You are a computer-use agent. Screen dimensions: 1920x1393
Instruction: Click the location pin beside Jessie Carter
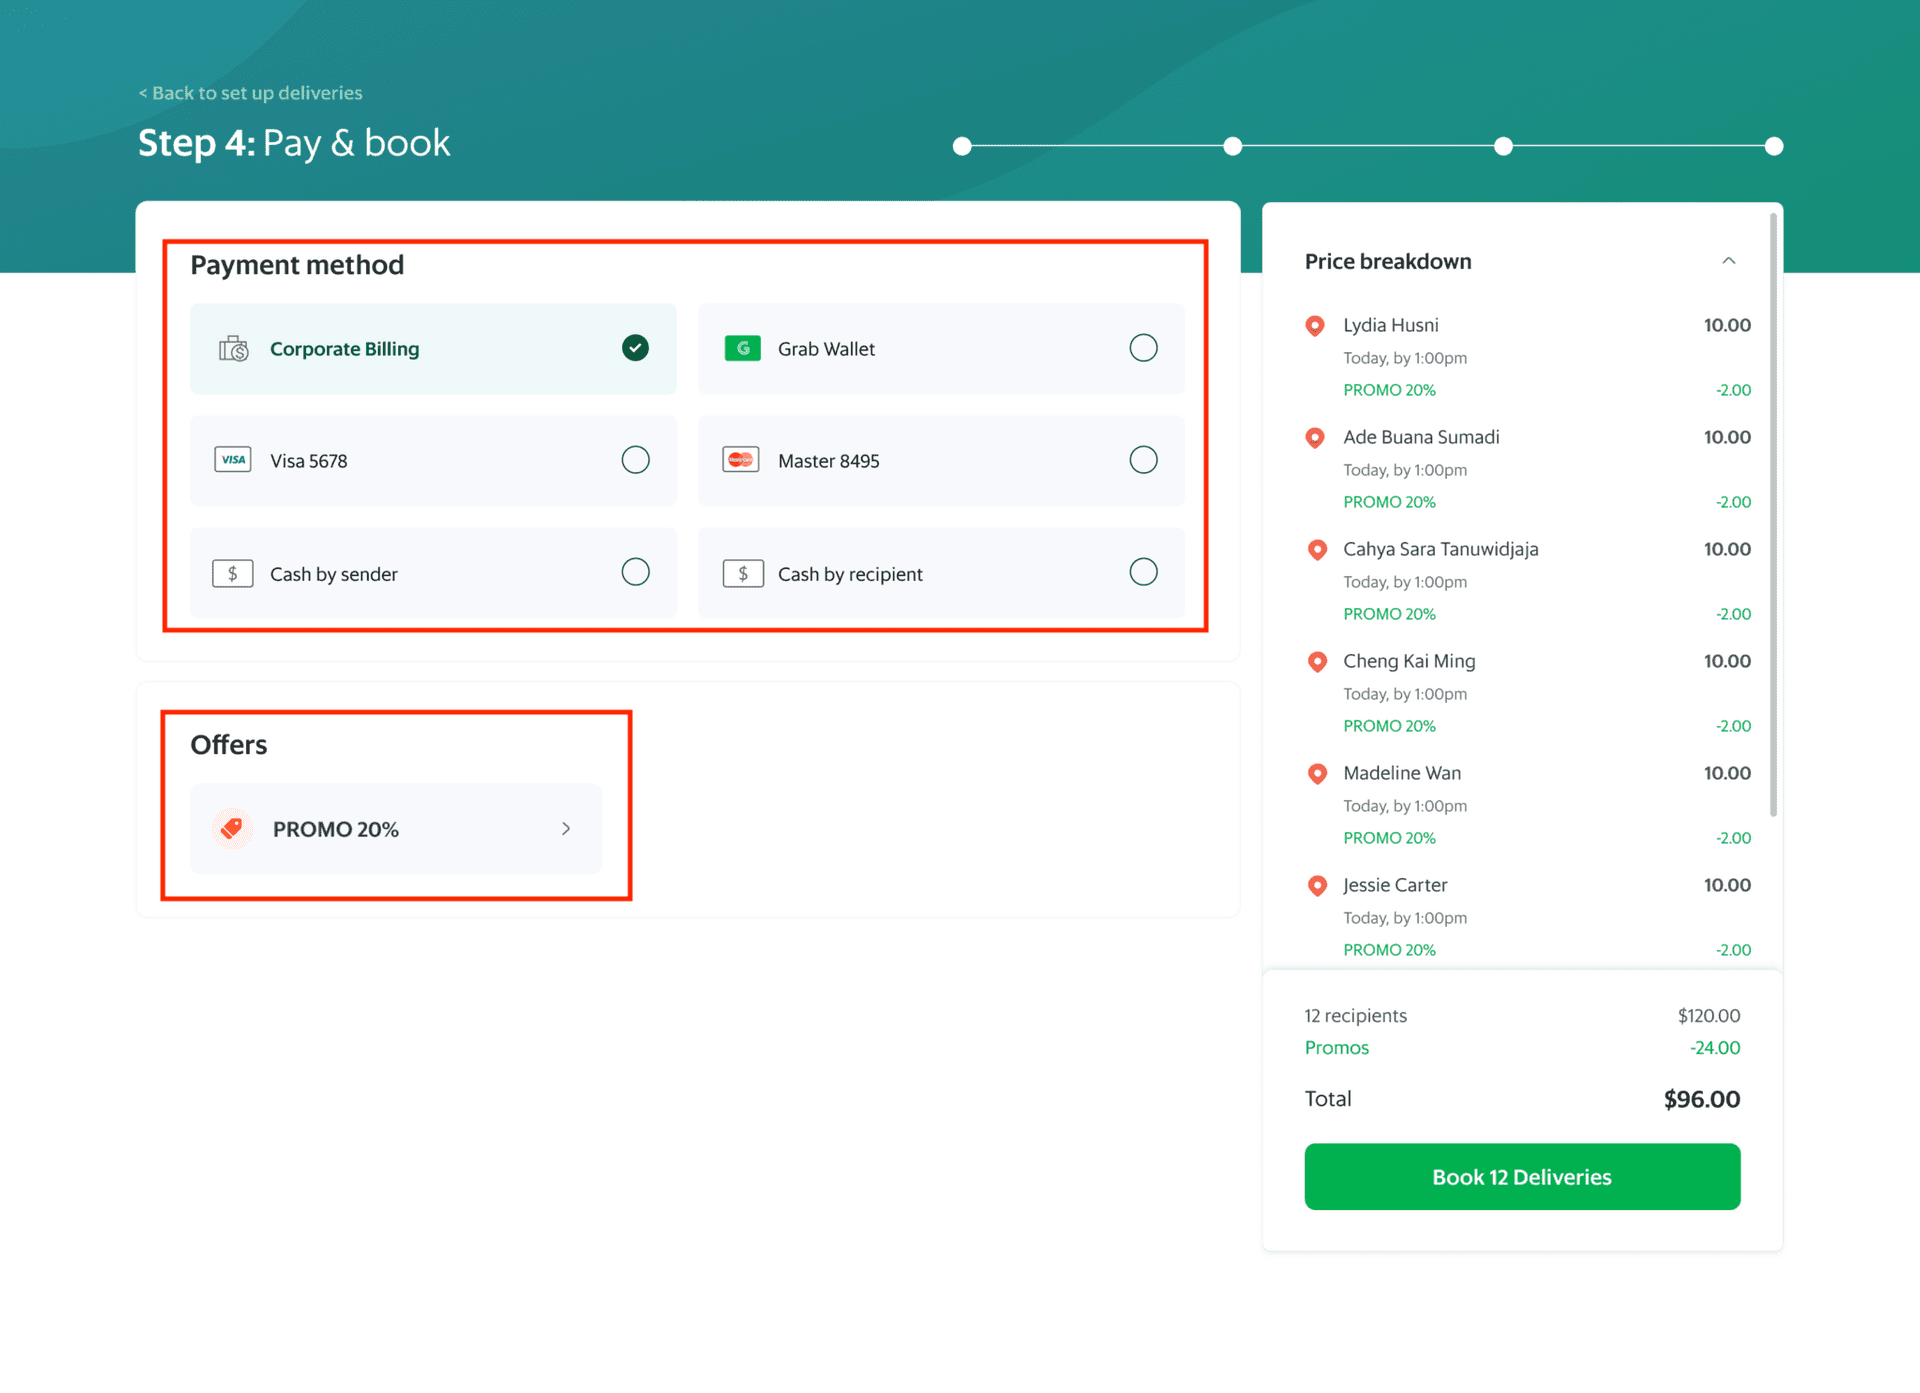coord(1316,886)
